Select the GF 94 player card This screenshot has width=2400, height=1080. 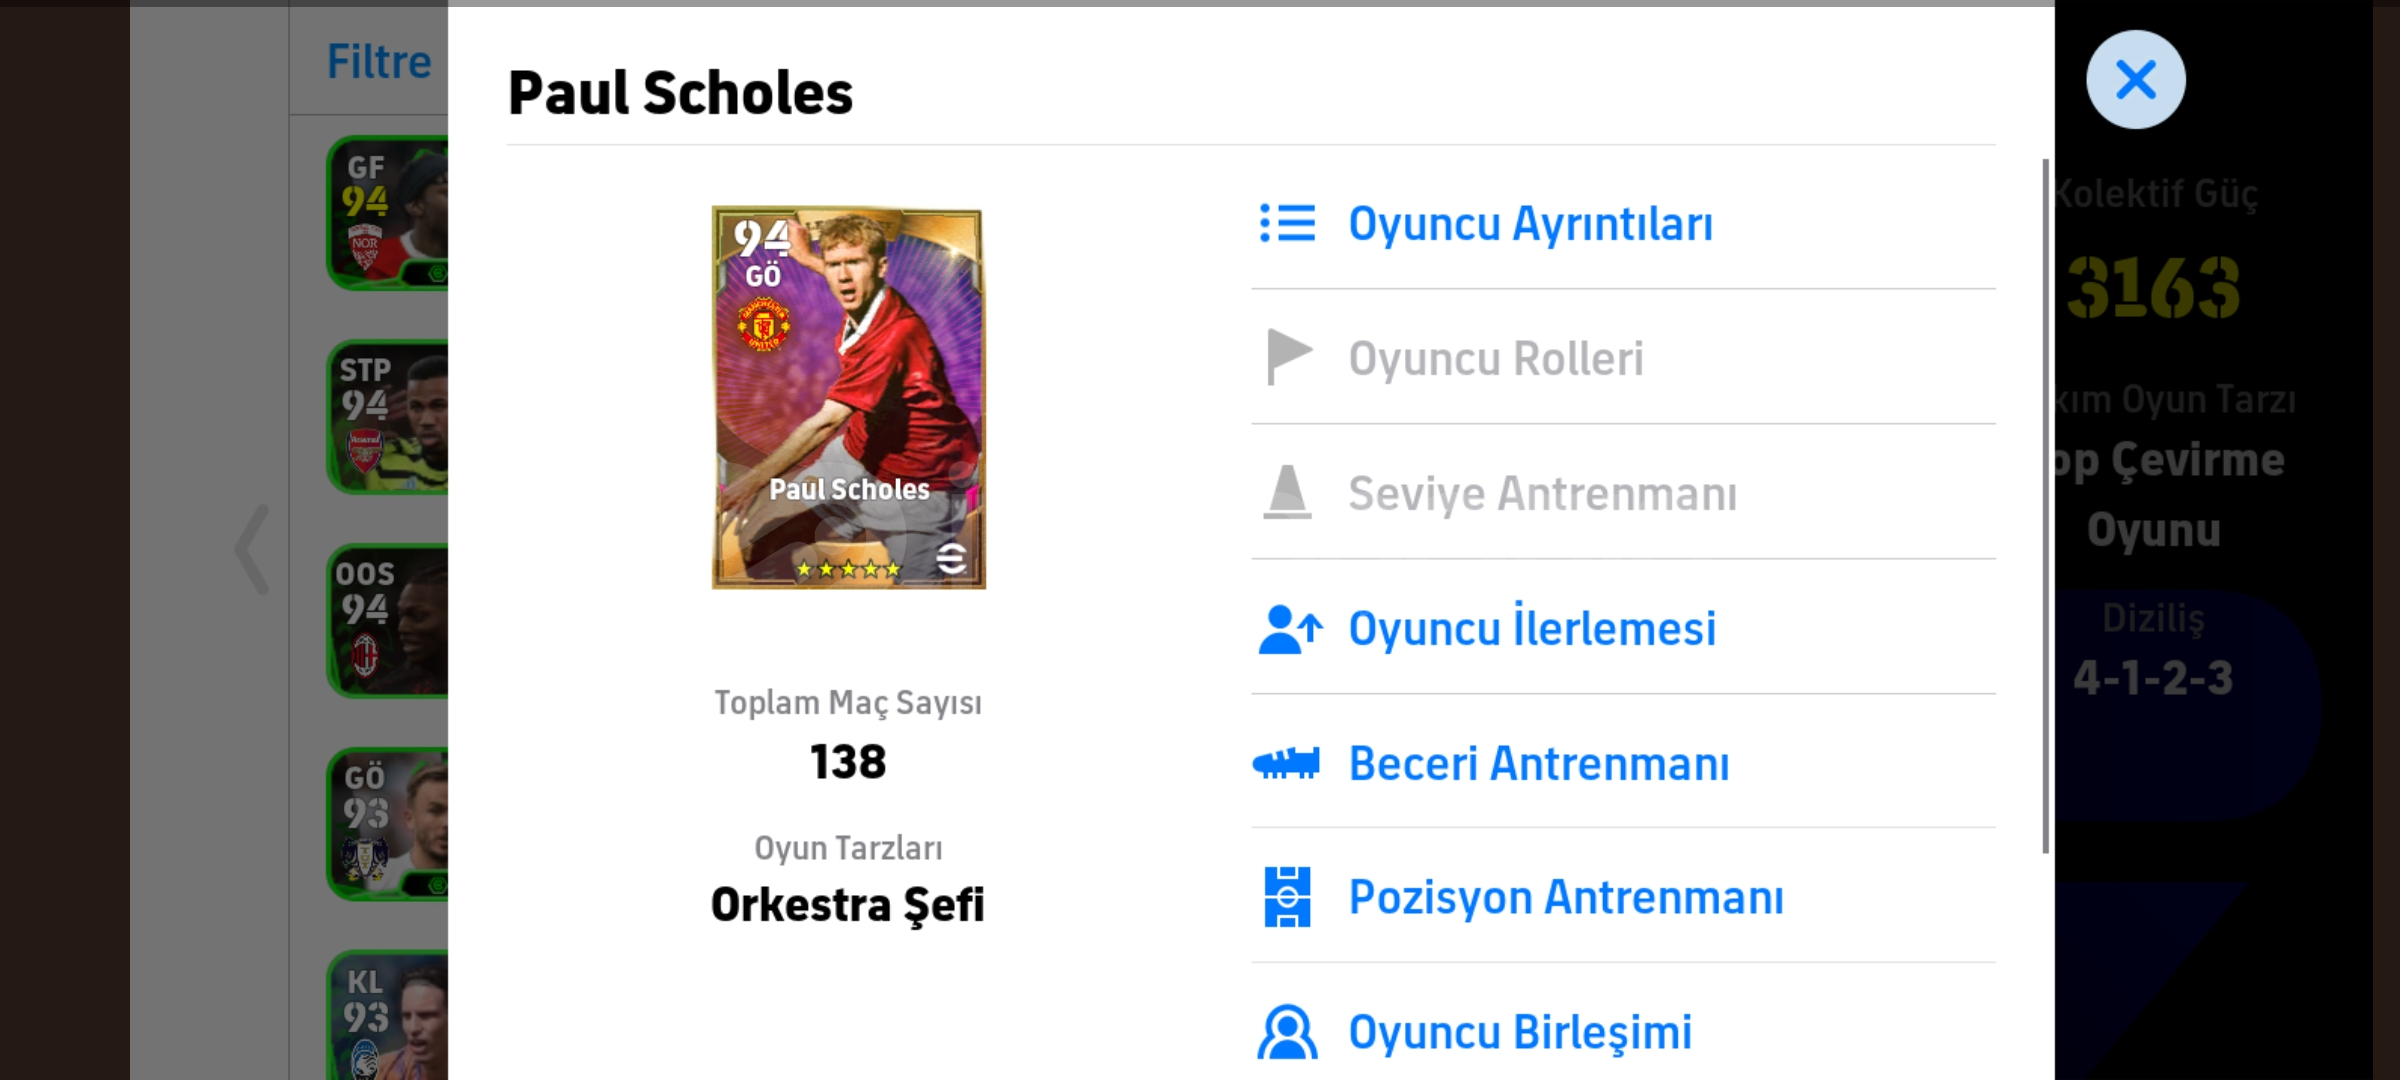pyautogui.click(x=388, y=213)
